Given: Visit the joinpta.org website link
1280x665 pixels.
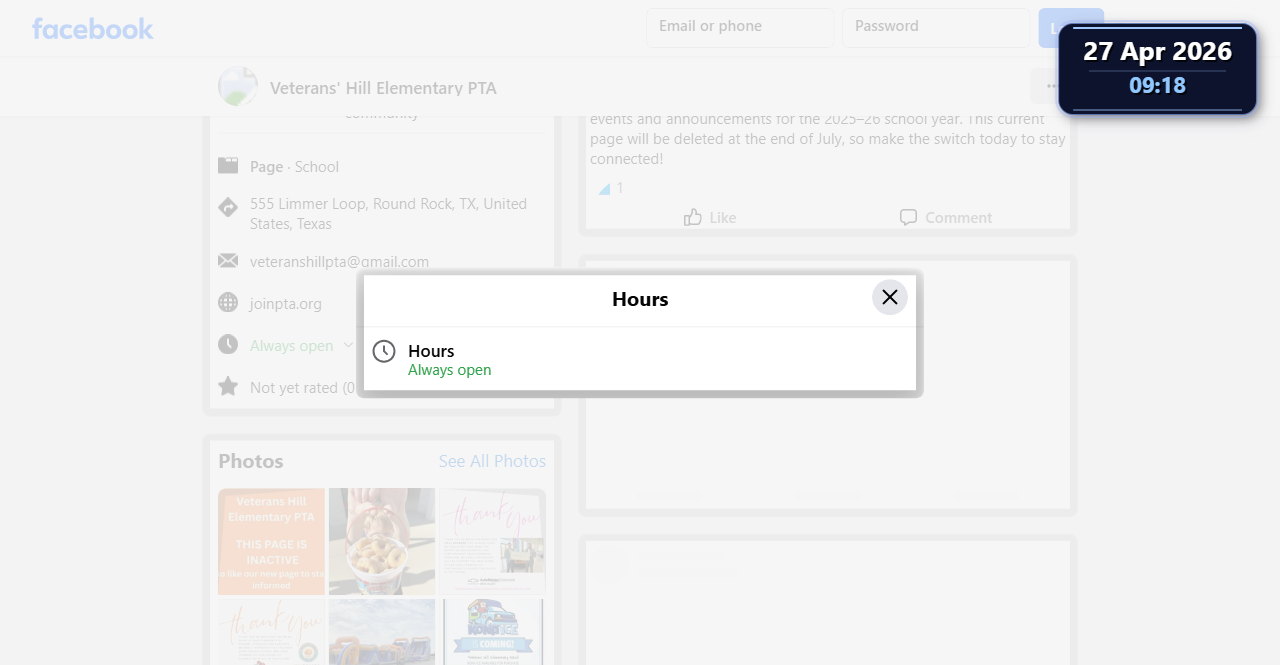Looking at the screenshot, I should (286, 303).
